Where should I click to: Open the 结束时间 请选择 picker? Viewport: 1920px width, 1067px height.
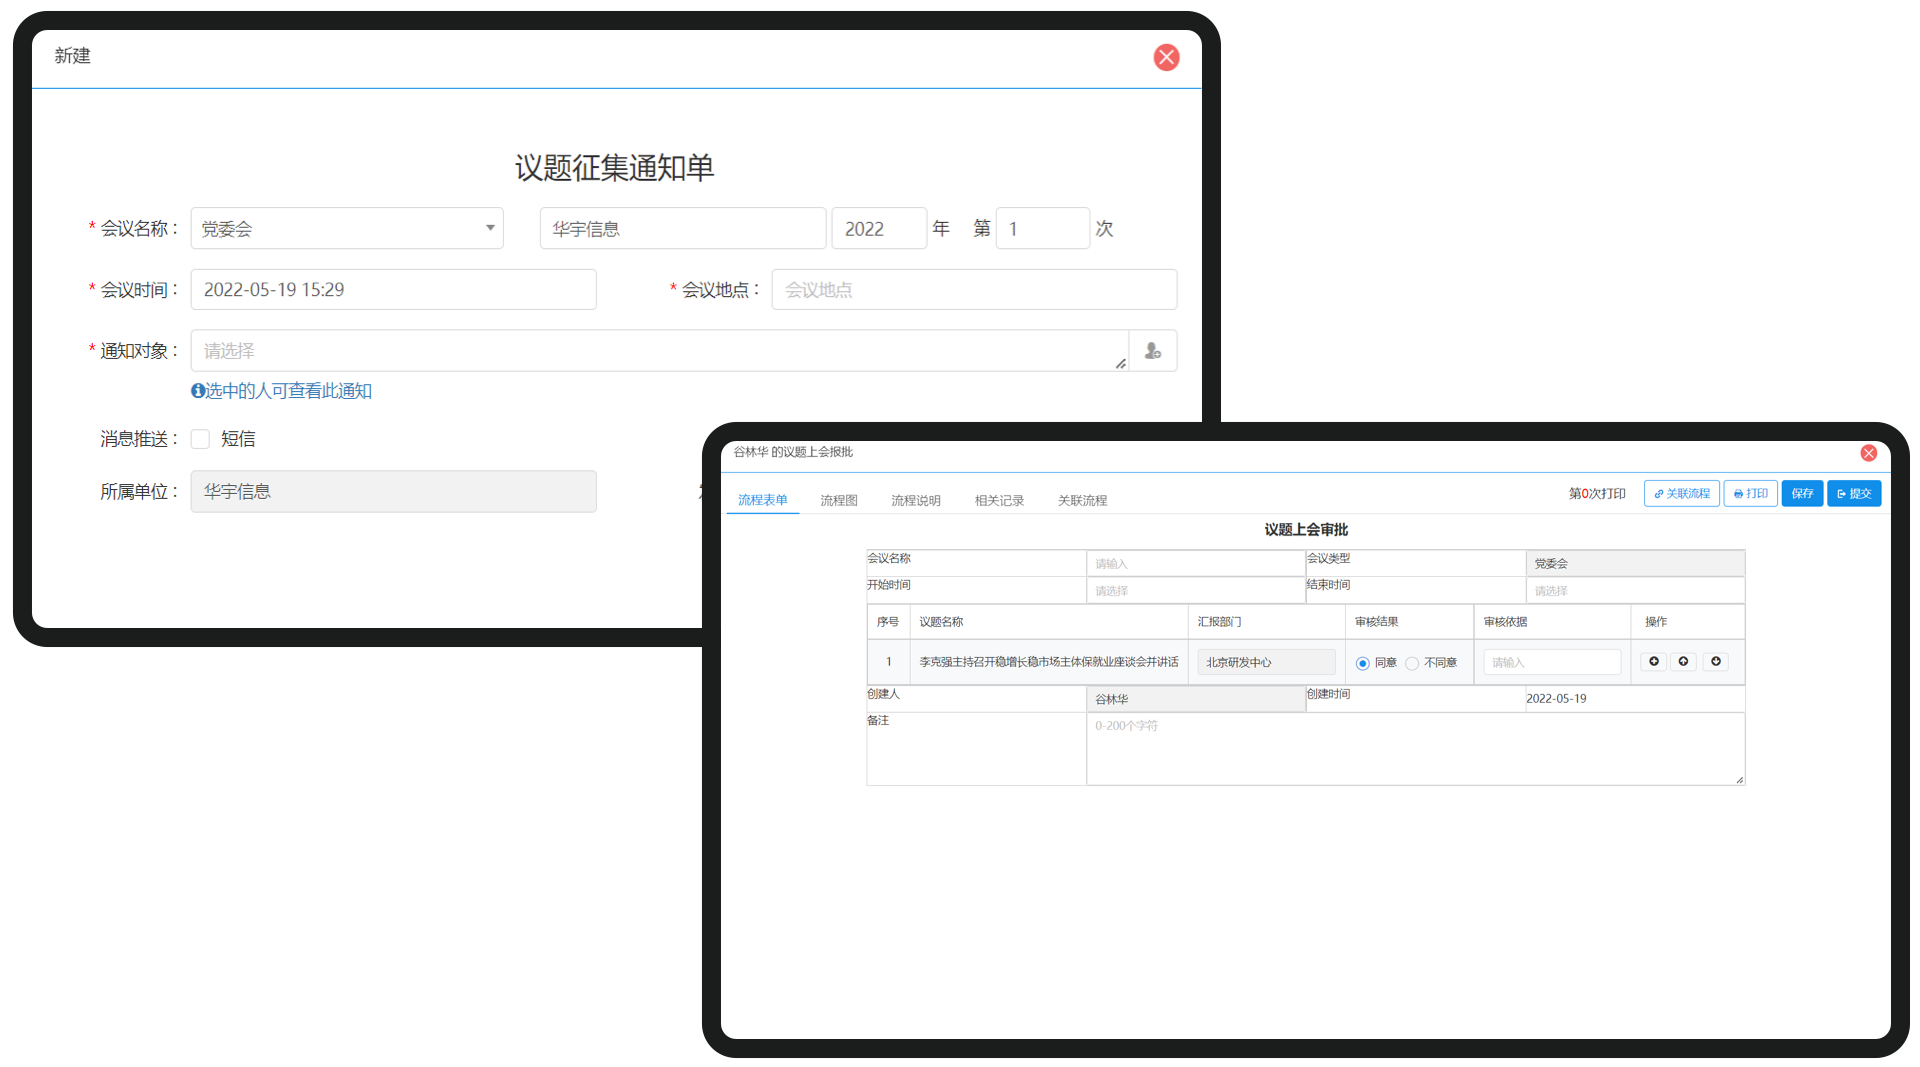(x=1635, y=591)
